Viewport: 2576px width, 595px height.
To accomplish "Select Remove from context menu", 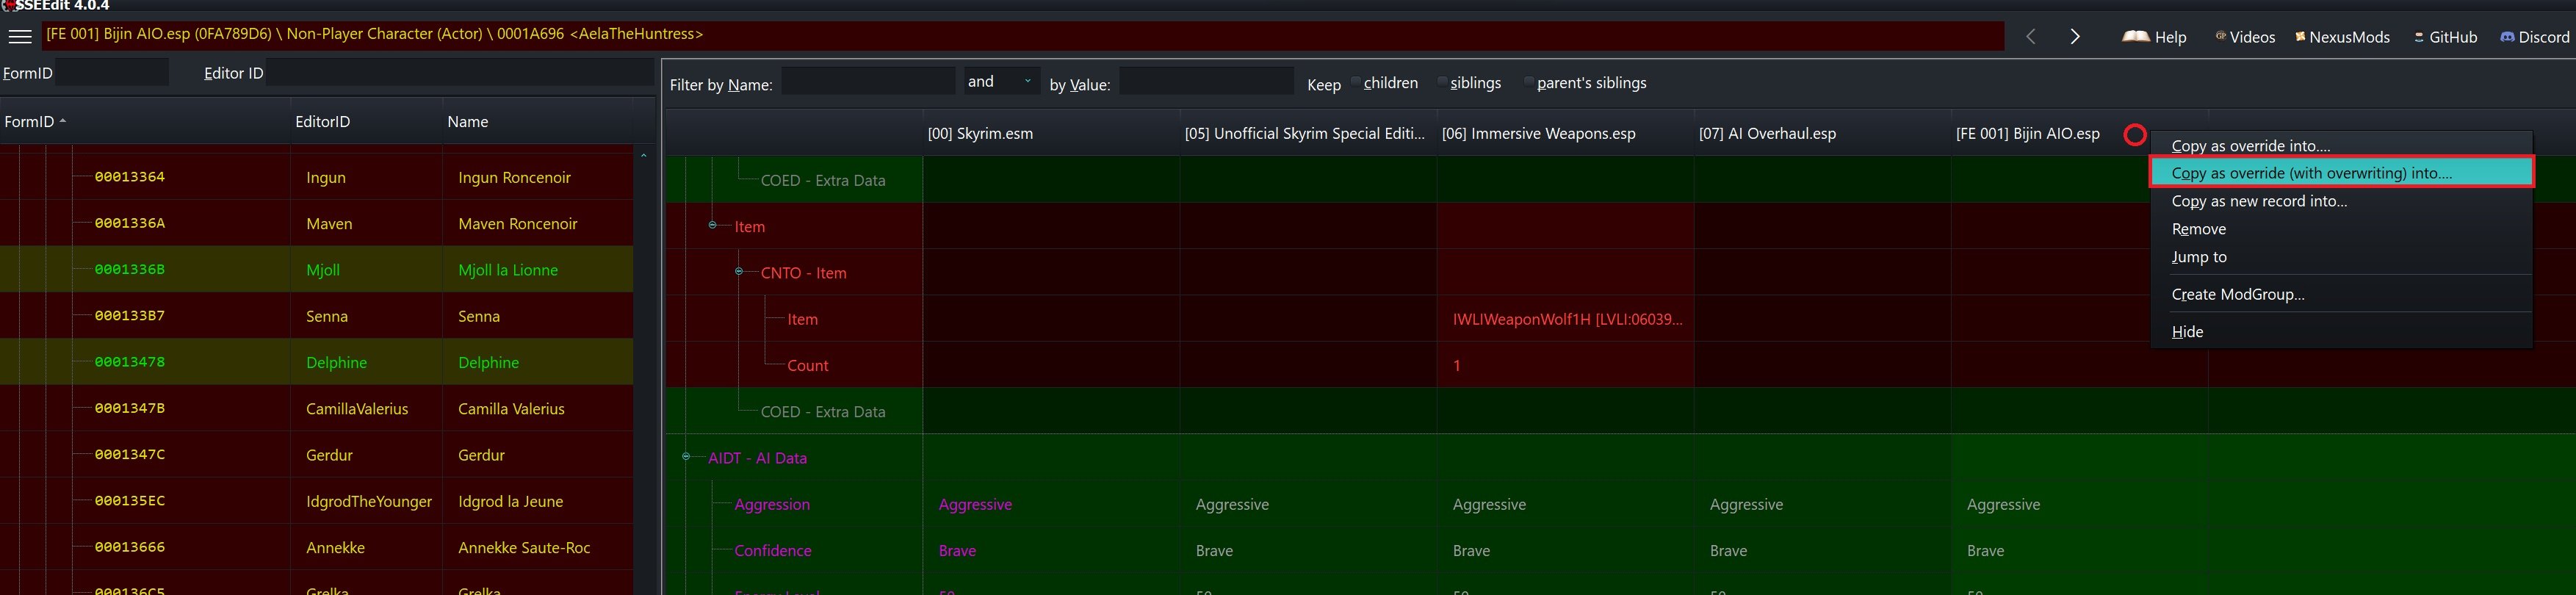I will [2341, 229].
